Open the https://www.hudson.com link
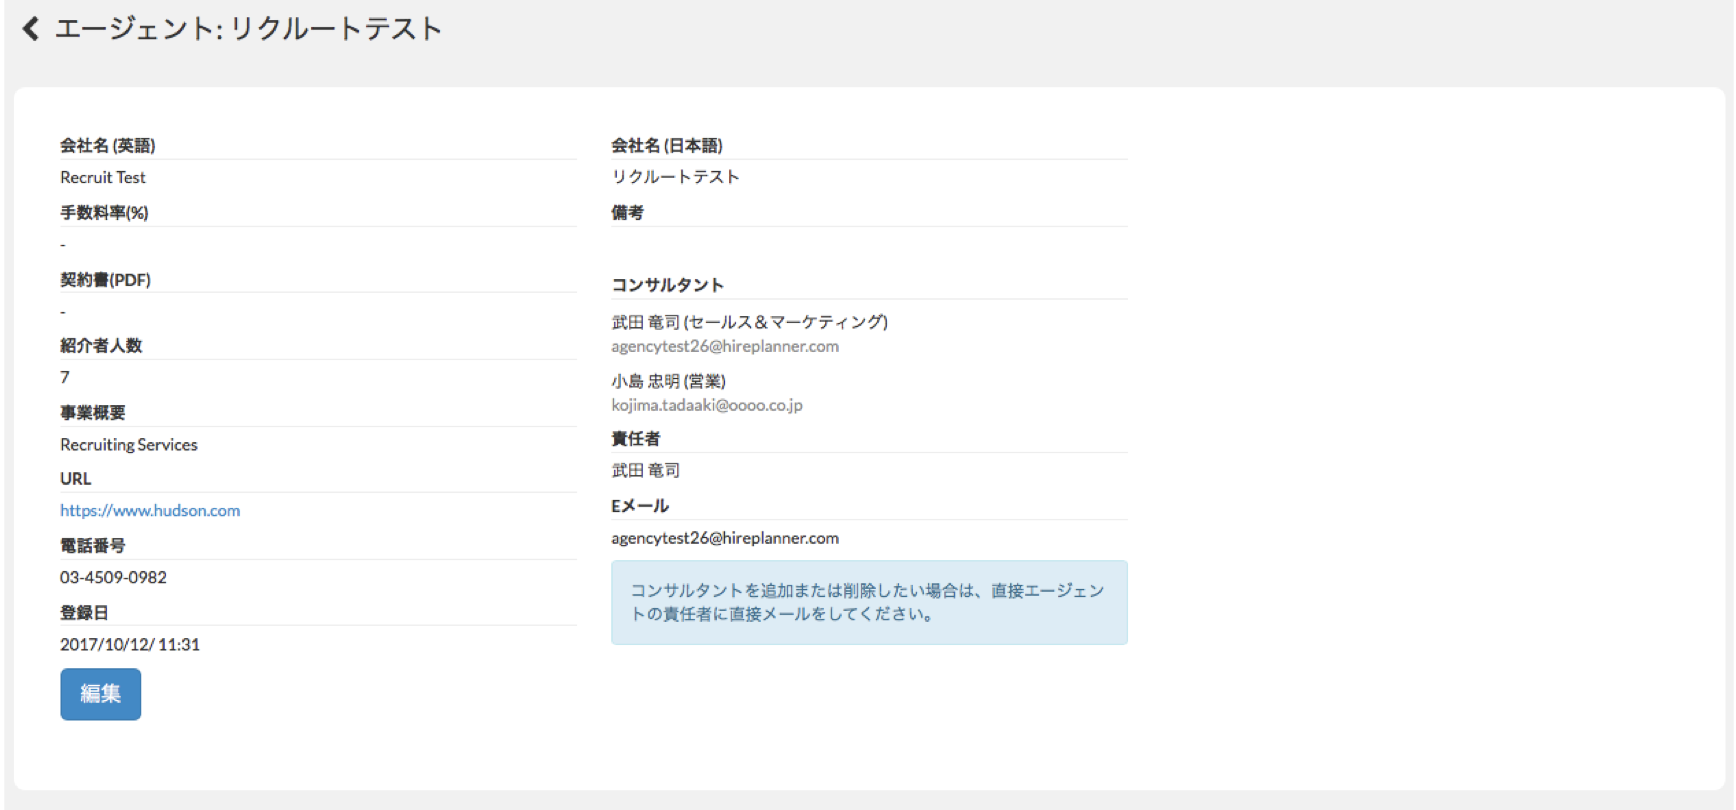This screenshot has height=810, width=1736. click(150, 510)
